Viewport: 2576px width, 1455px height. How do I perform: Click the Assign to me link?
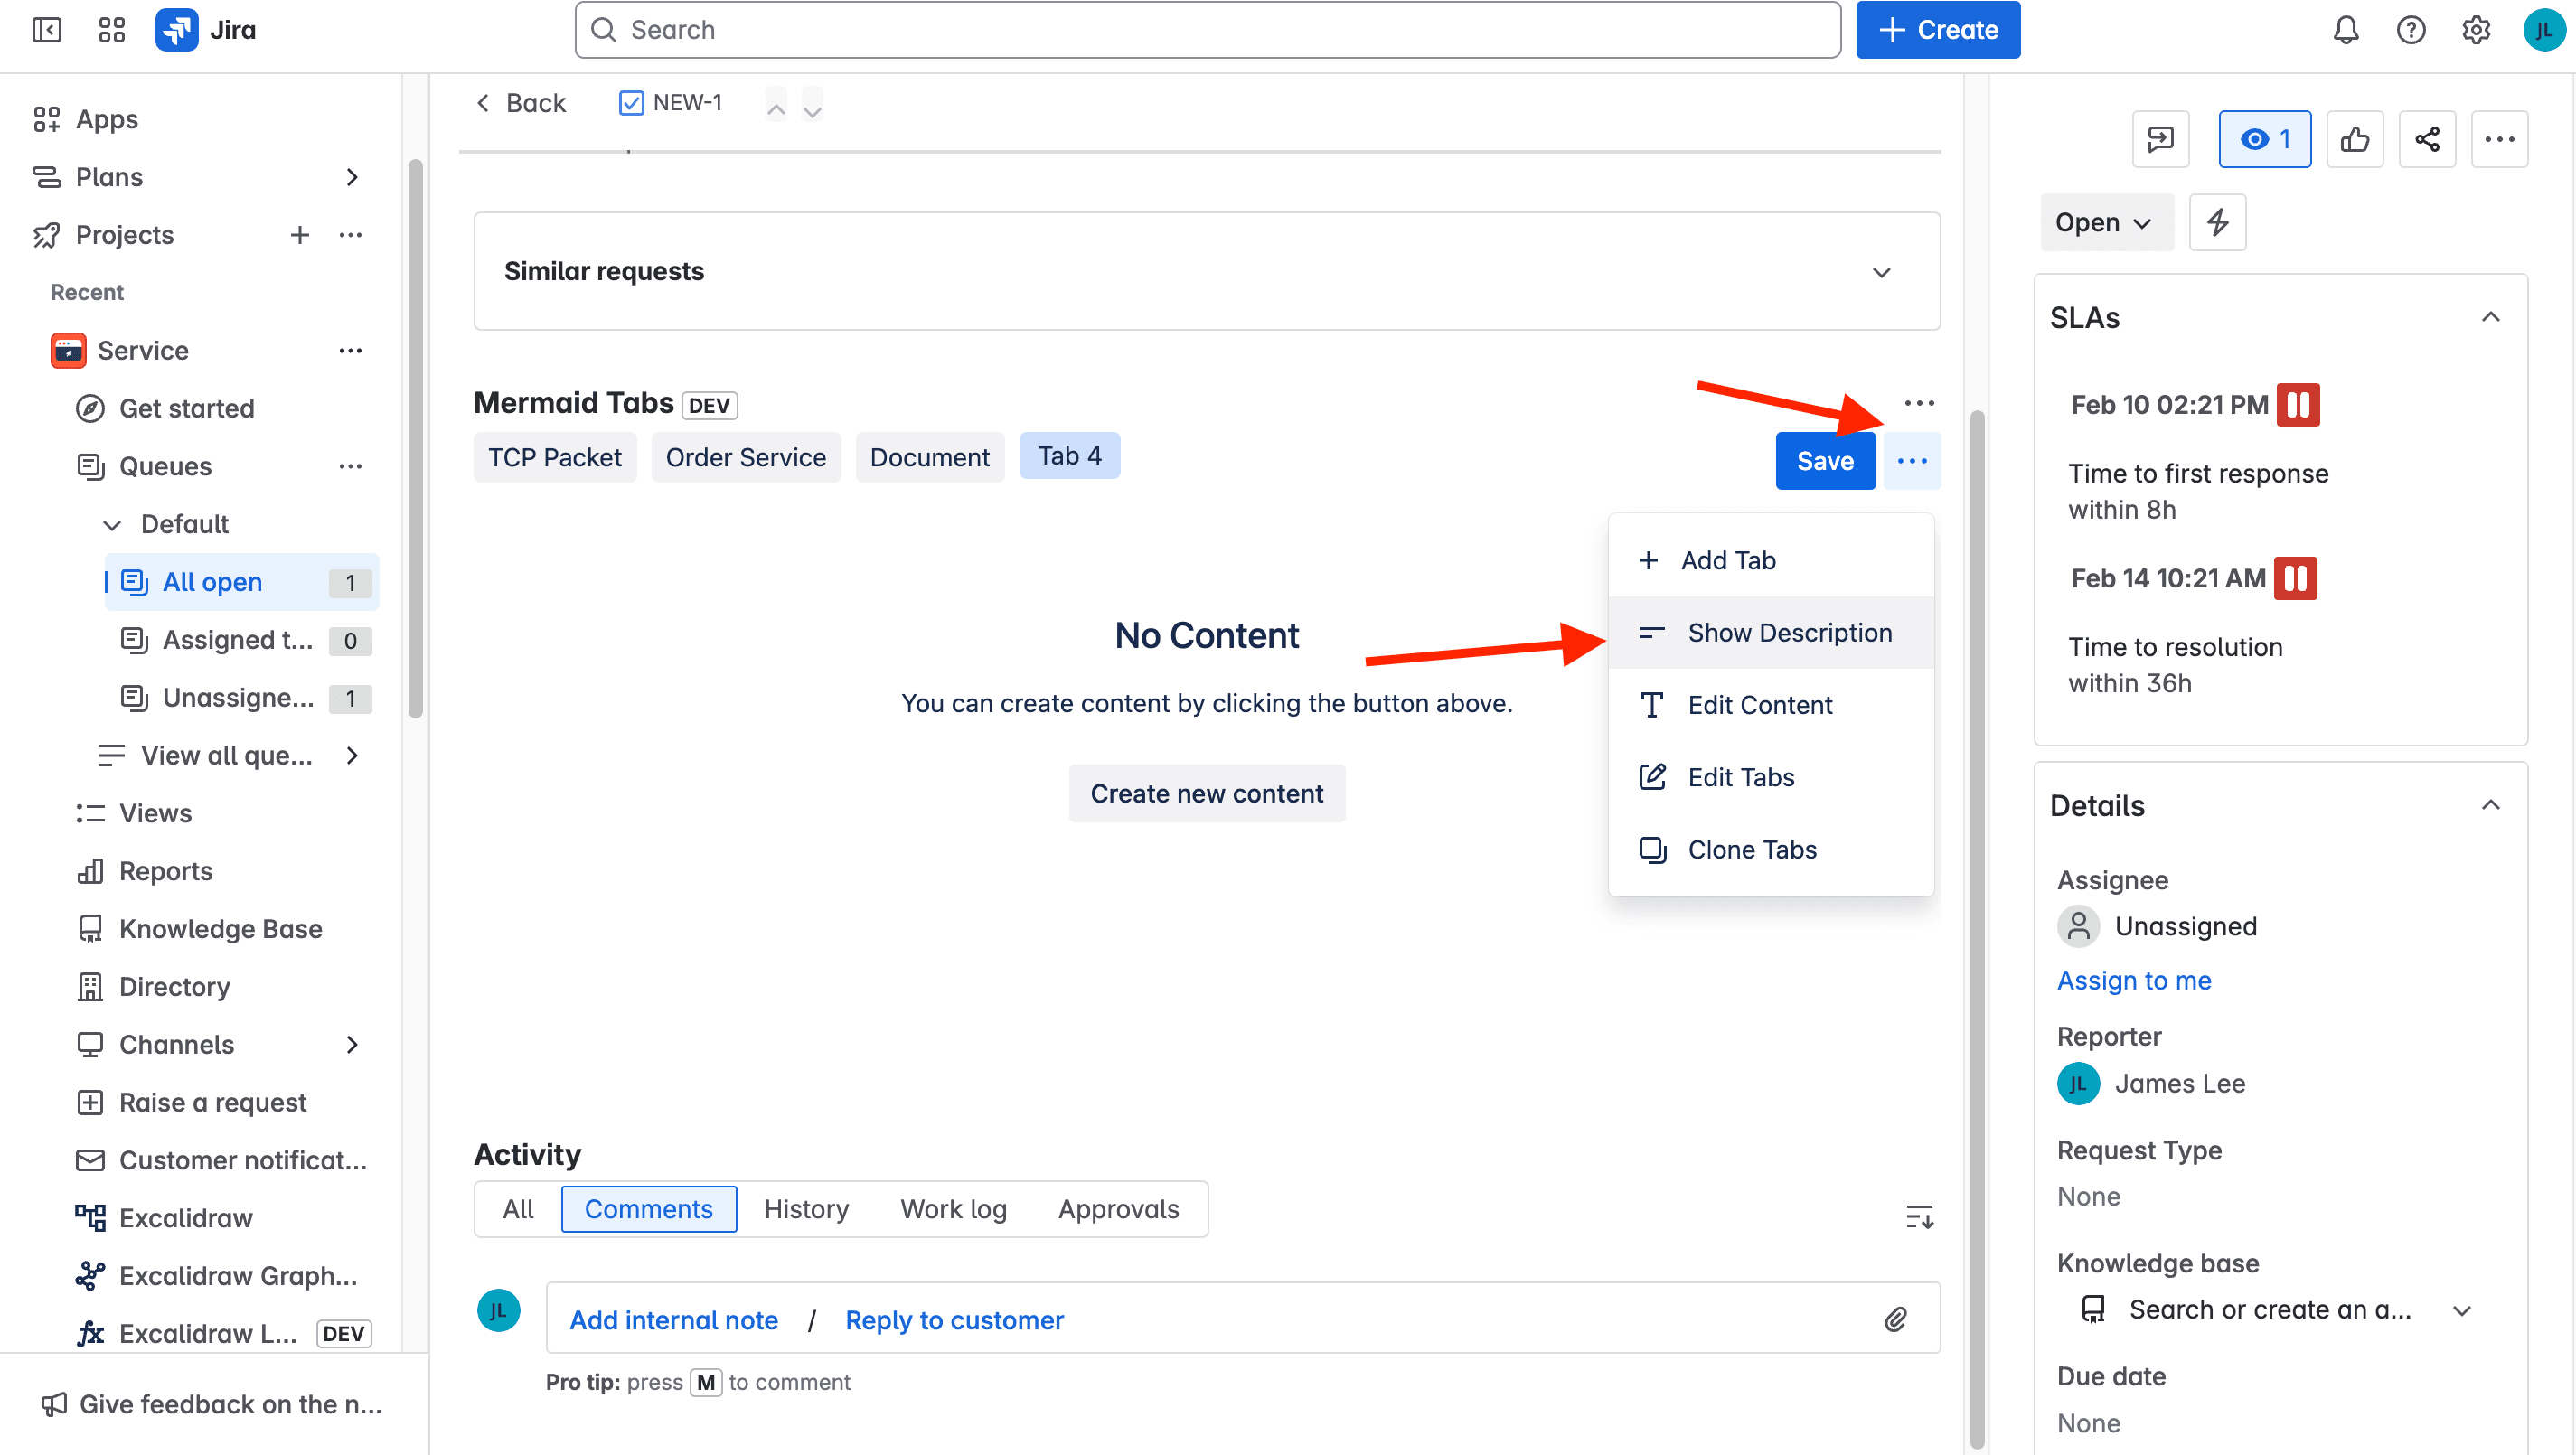2133,980
